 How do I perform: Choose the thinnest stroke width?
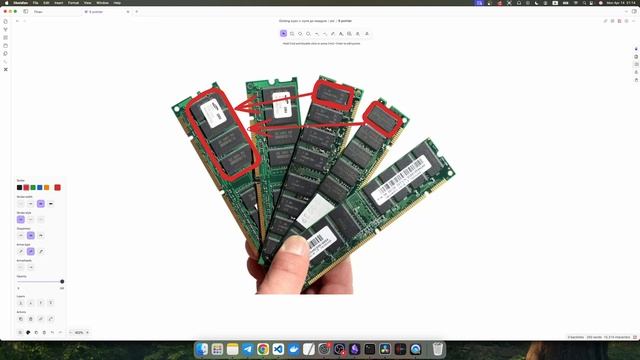point(21,204)
